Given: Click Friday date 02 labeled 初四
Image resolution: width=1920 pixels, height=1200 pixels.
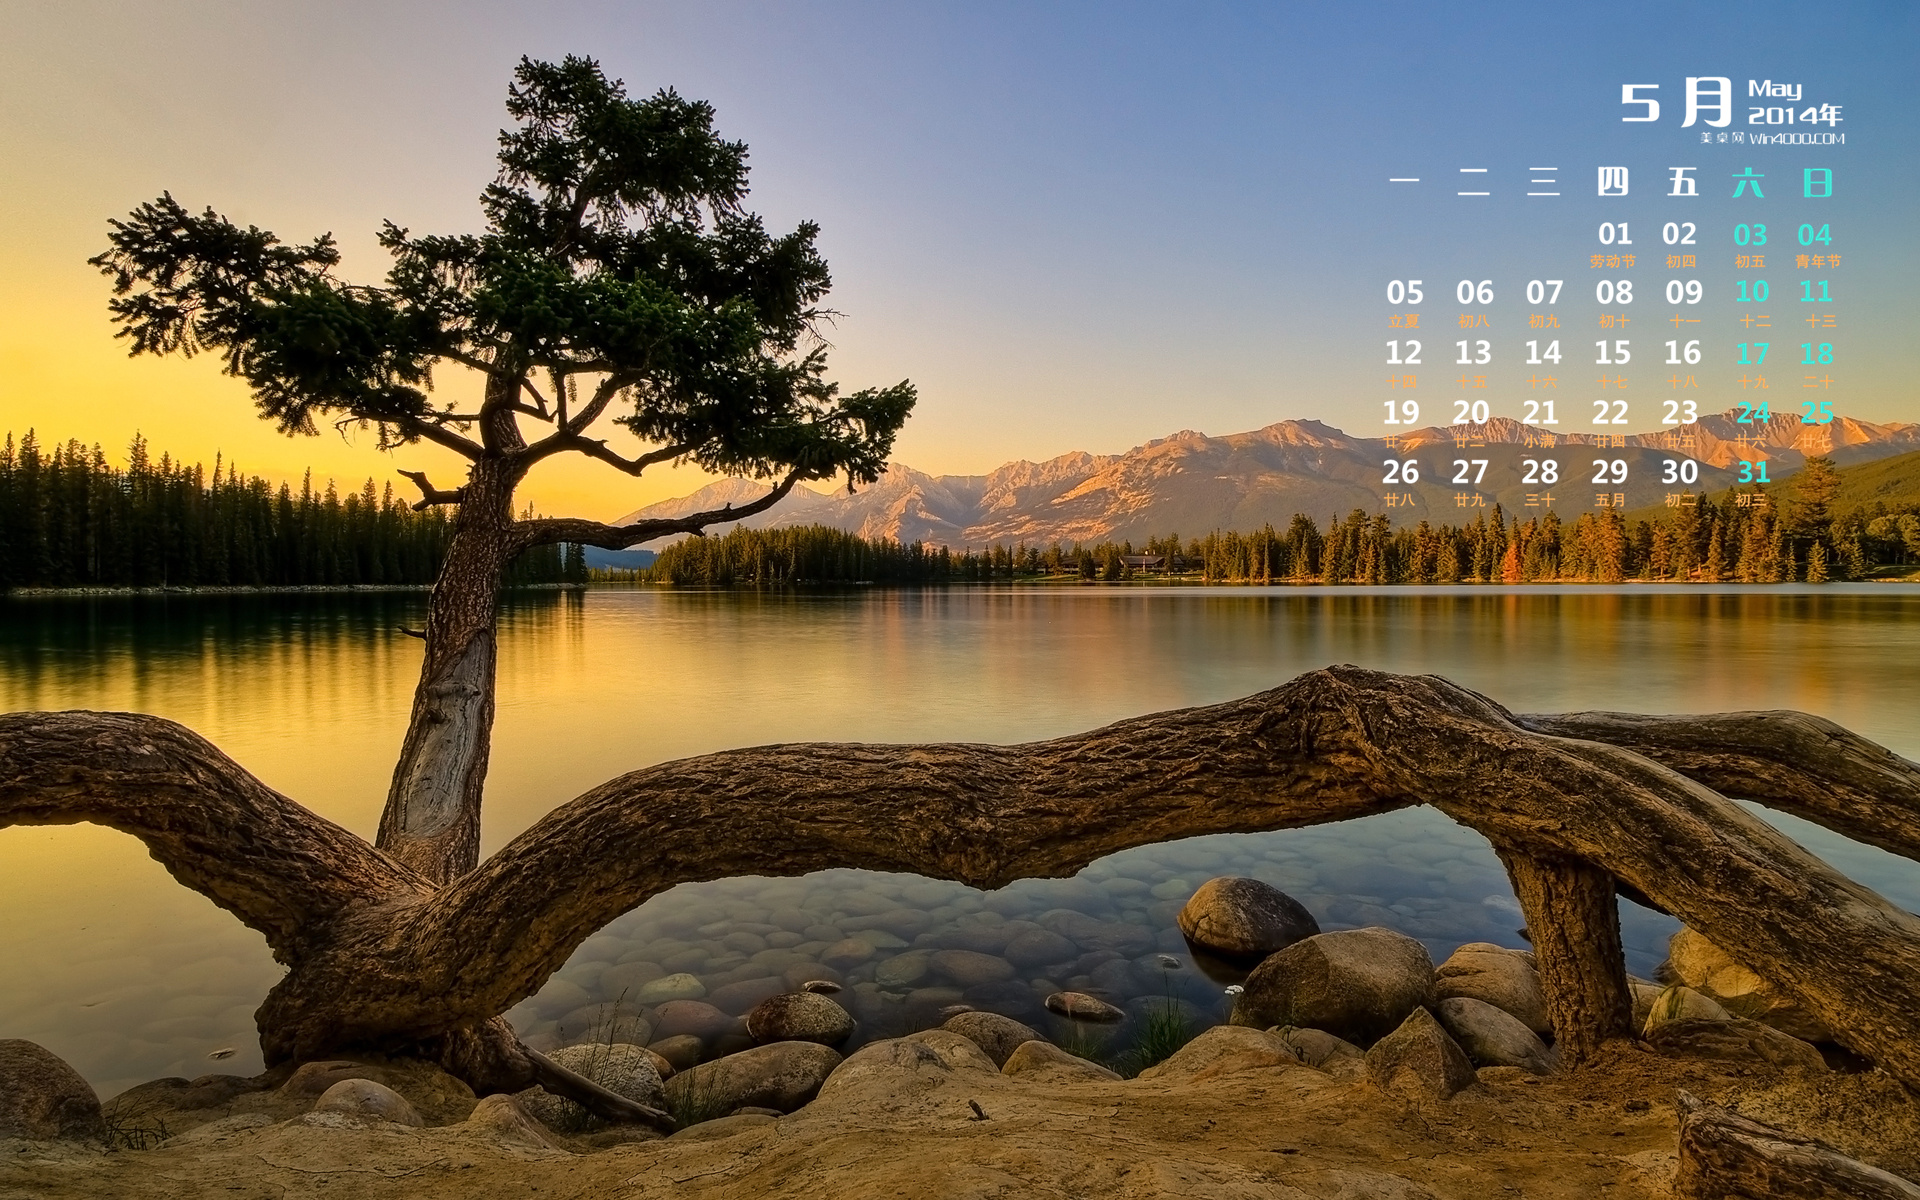Looking at the screenshot, I should [1680, 244].
